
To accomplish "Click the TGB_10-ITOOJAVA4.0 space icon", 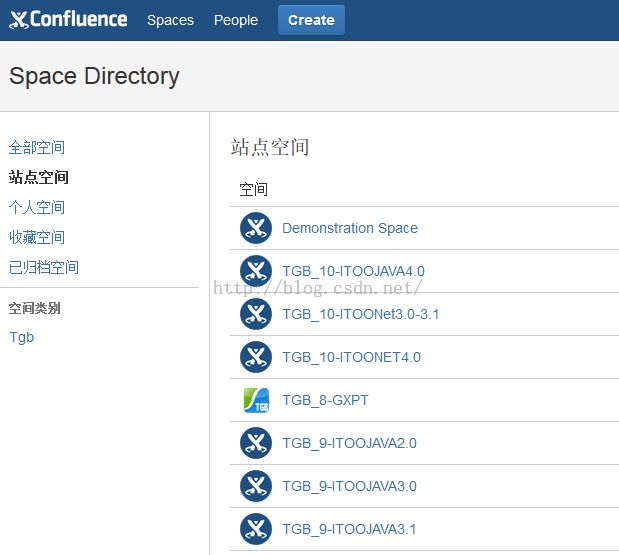I will point(256,271).
